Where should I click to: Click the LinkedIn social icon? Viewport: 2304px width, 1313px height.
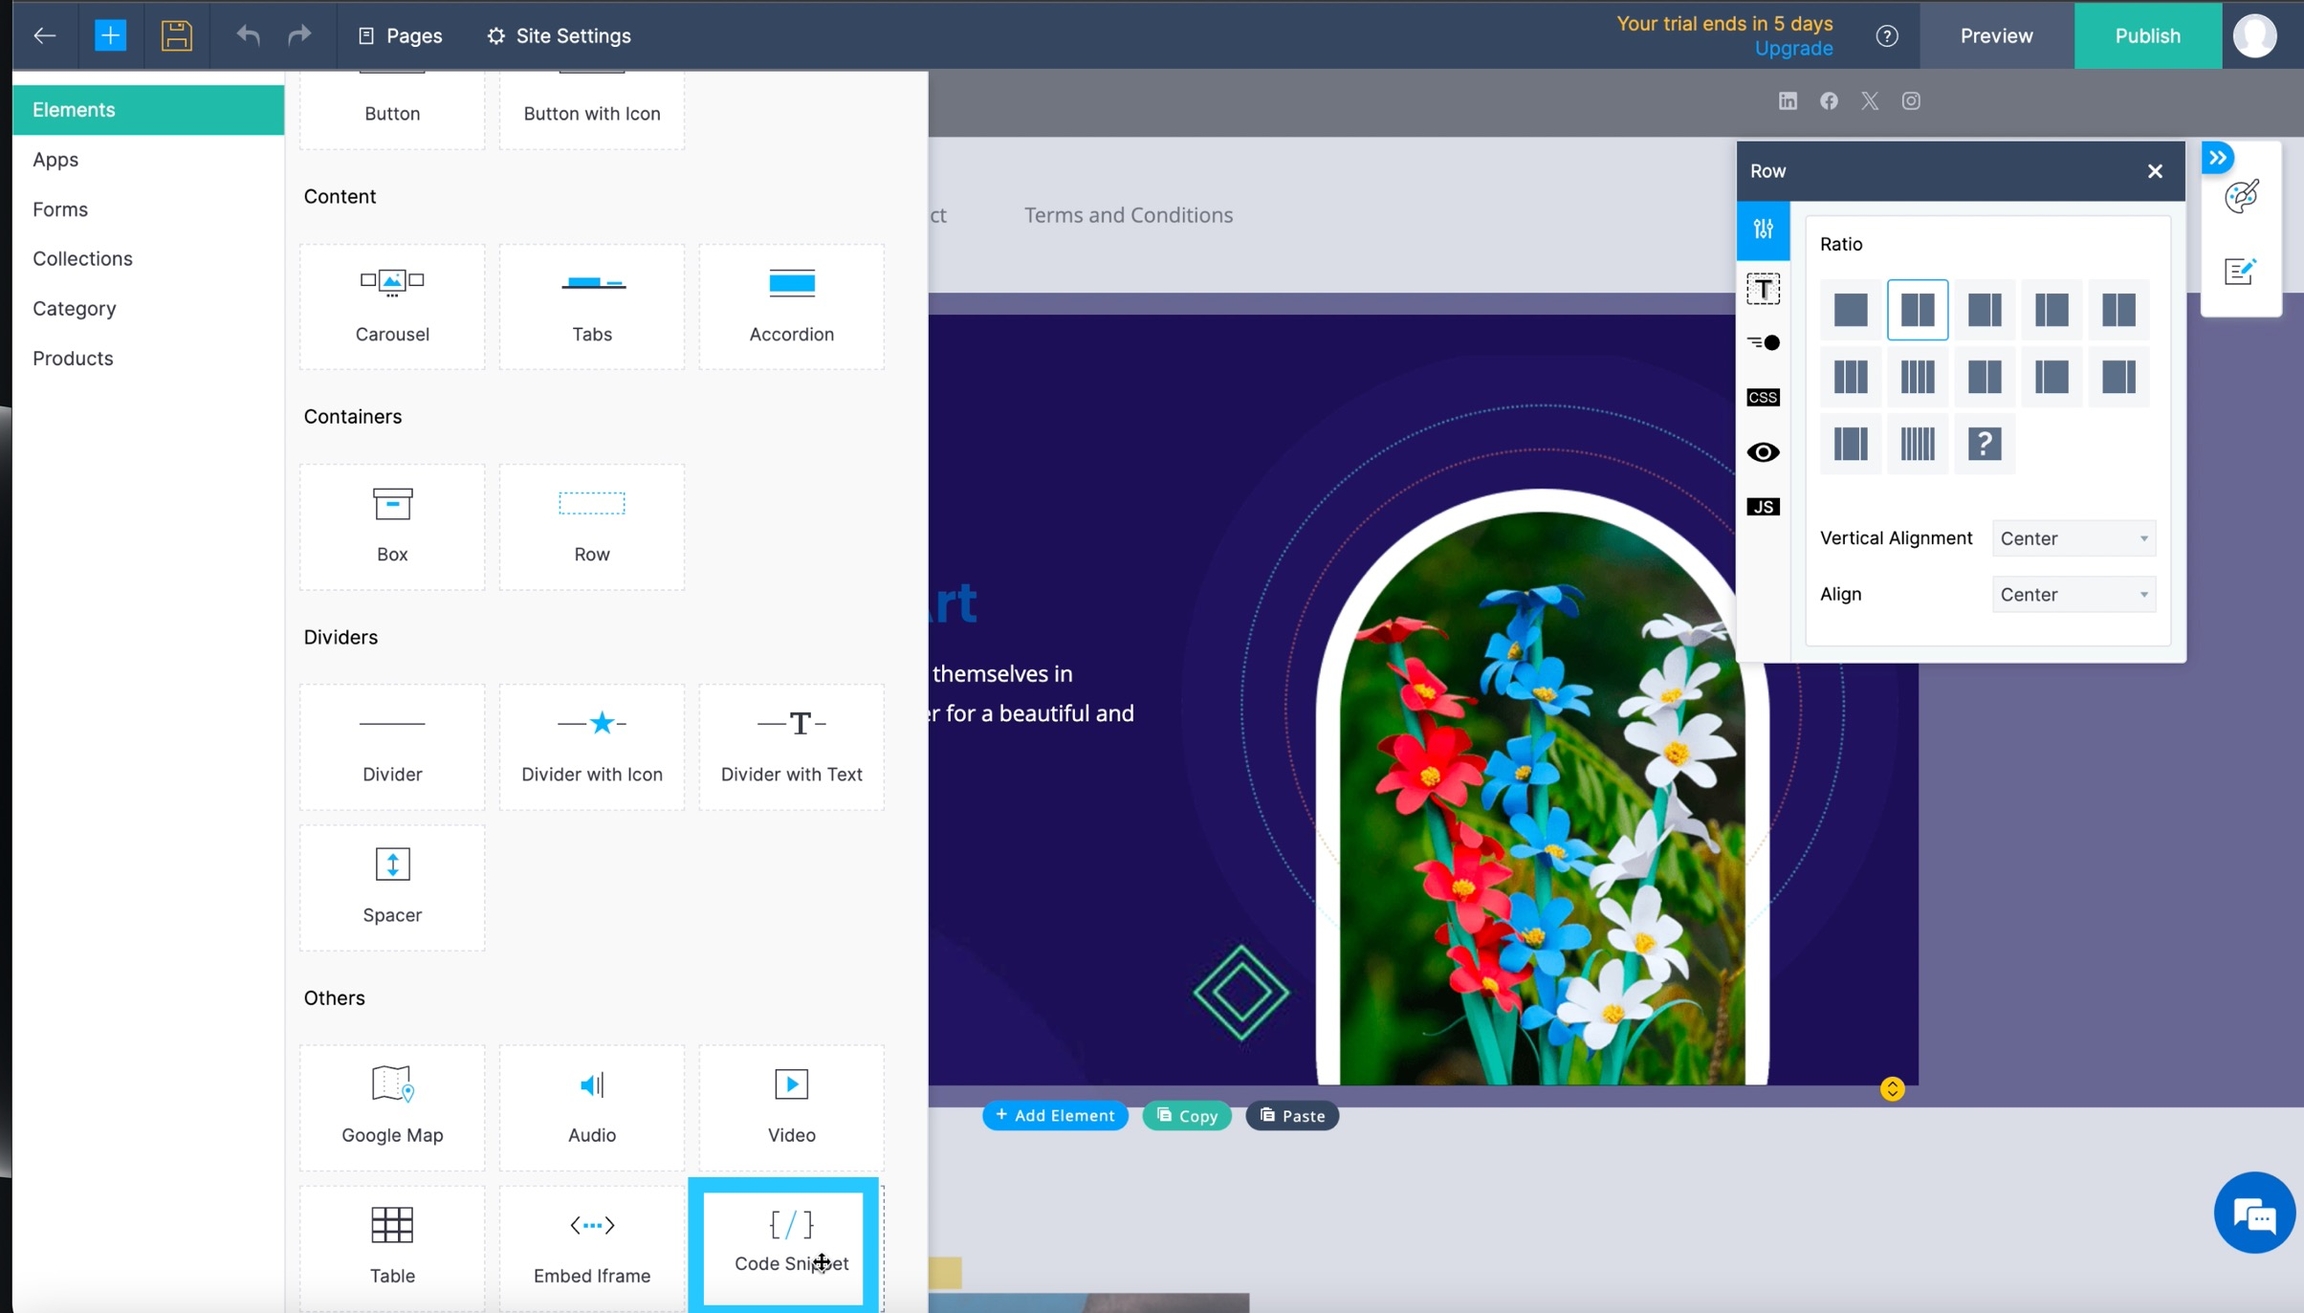tap(1787, 101)
